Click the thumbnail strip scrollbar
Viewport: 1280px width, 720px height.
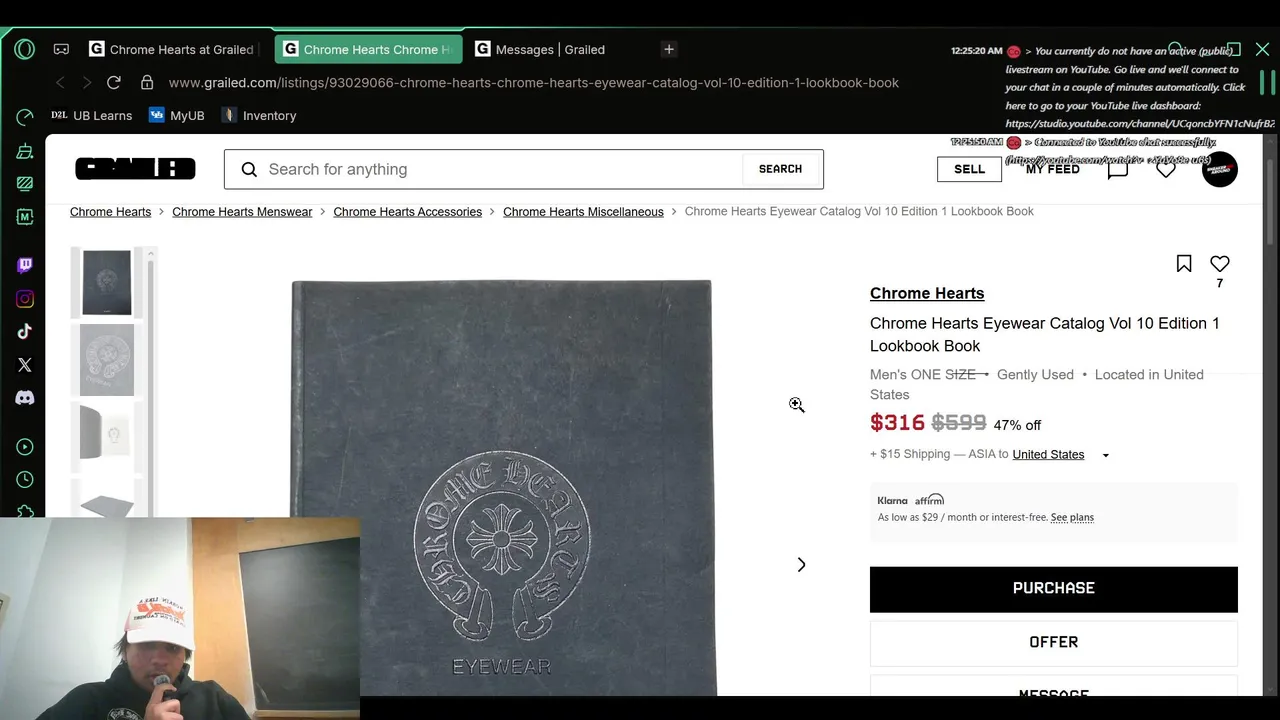coord(151,380)
